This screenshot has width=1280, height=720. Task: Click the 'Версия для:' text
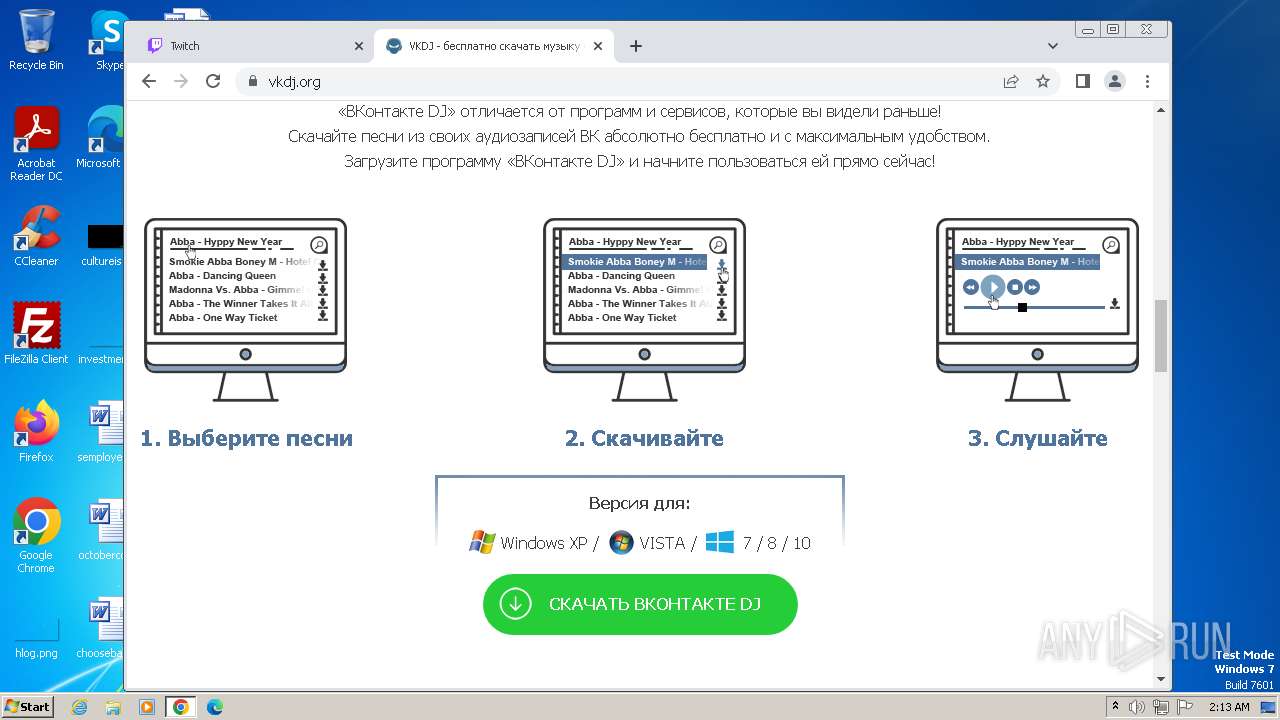[x=640, y=503]
